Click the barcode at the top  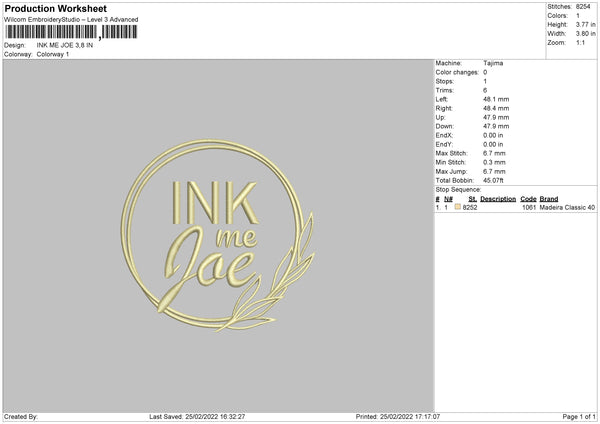pyautogui.click(x=71, y=32)
